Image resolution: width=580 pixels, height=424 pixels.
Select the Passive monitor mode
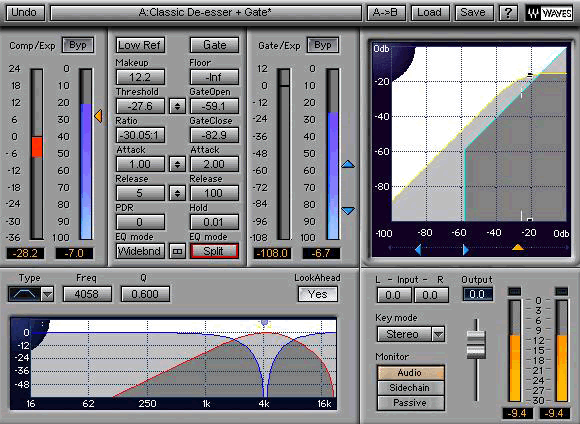point(411,403)
